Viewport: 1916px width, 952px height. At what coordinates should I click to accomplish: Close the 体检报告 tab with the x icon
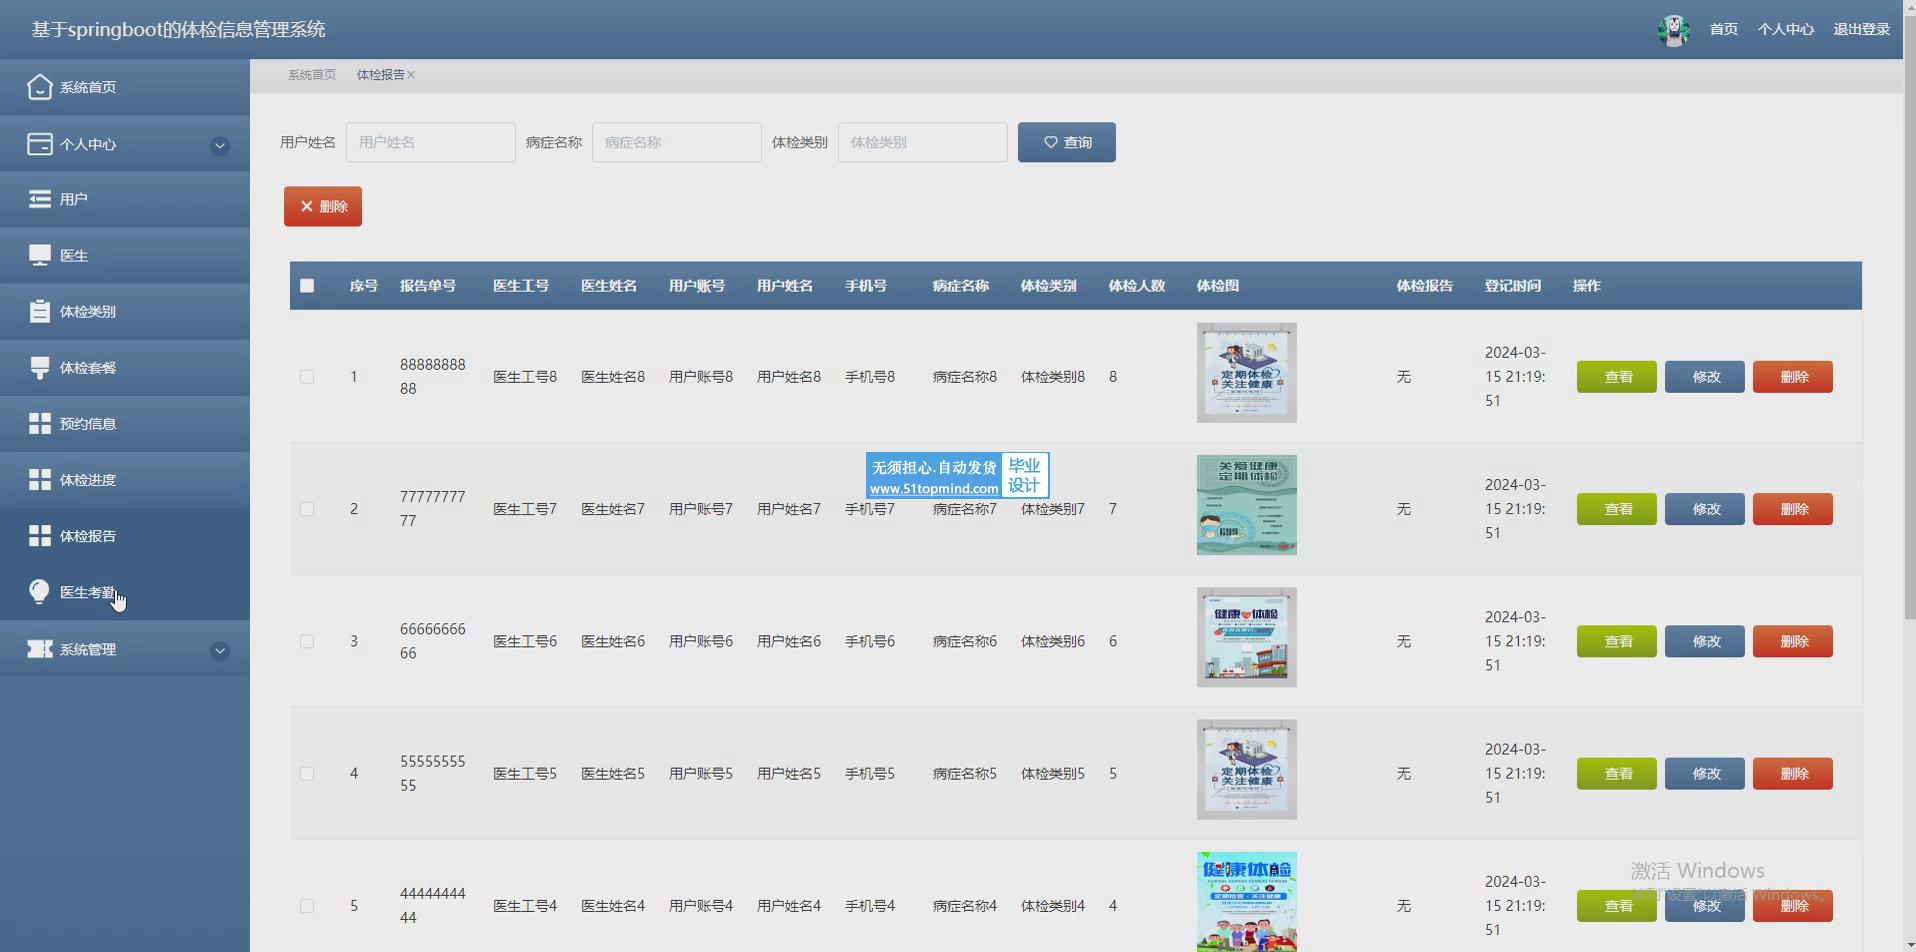(411, 75)
